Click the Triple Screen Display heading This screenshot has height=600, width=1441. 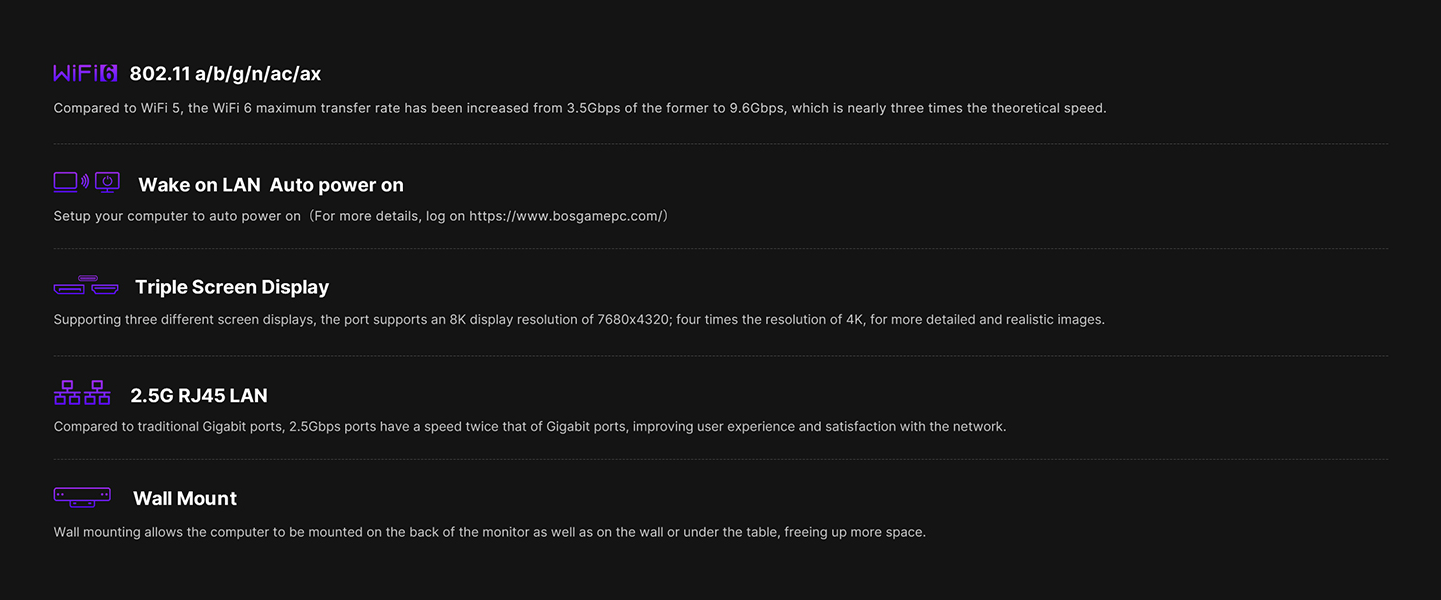(232, 287)
